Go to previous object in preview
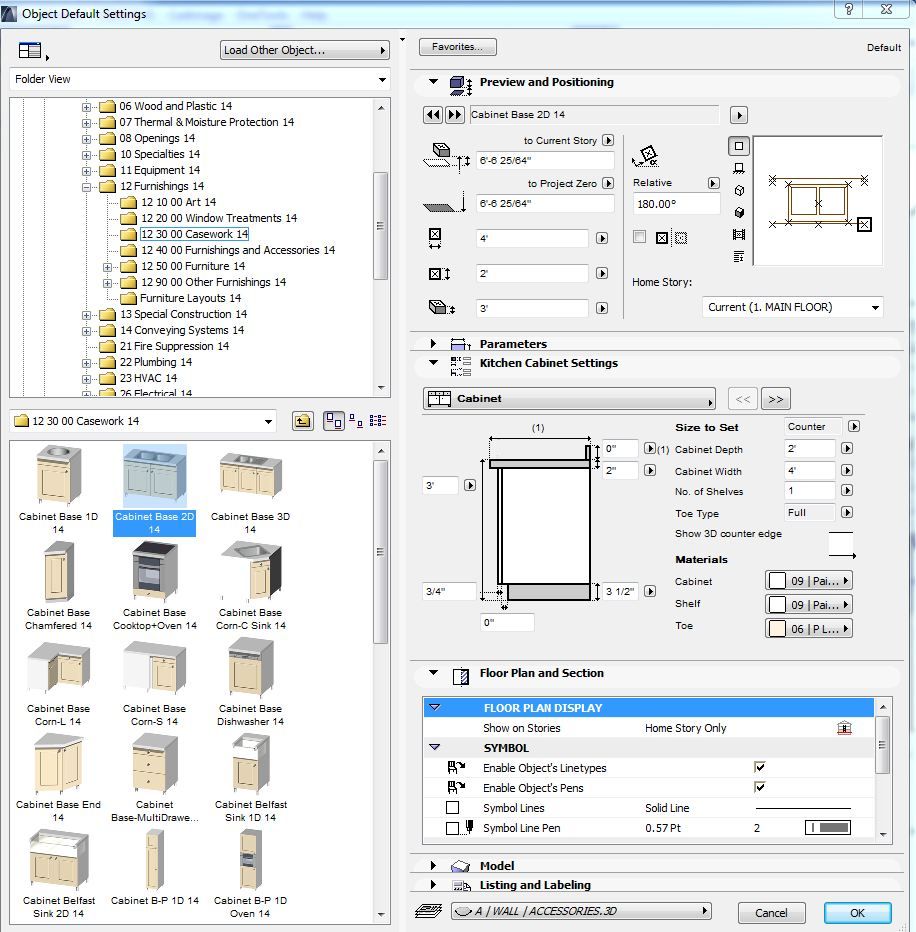Screen dimensions: 916x932 coord(433,115)
